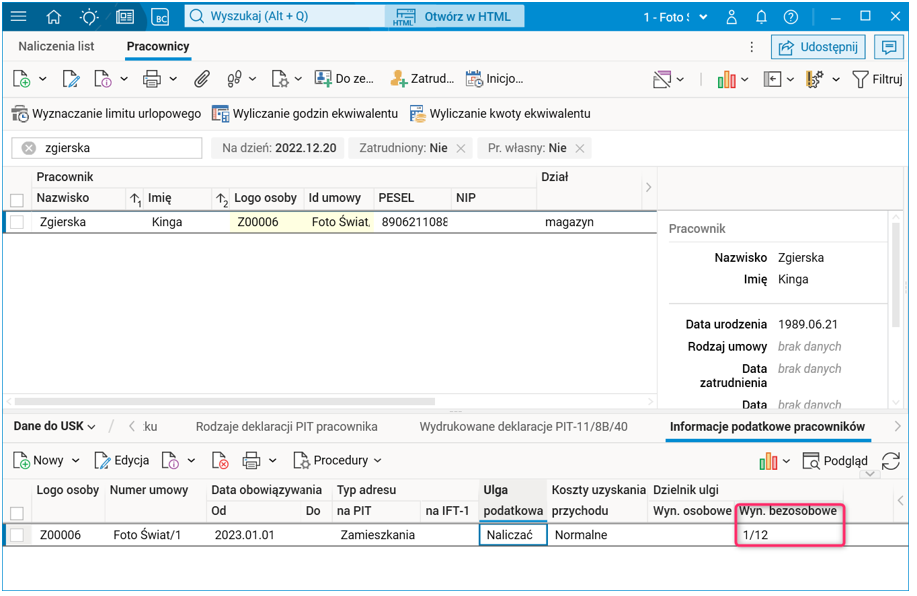
Task: Open the help question mark icon
Action: 791,17
